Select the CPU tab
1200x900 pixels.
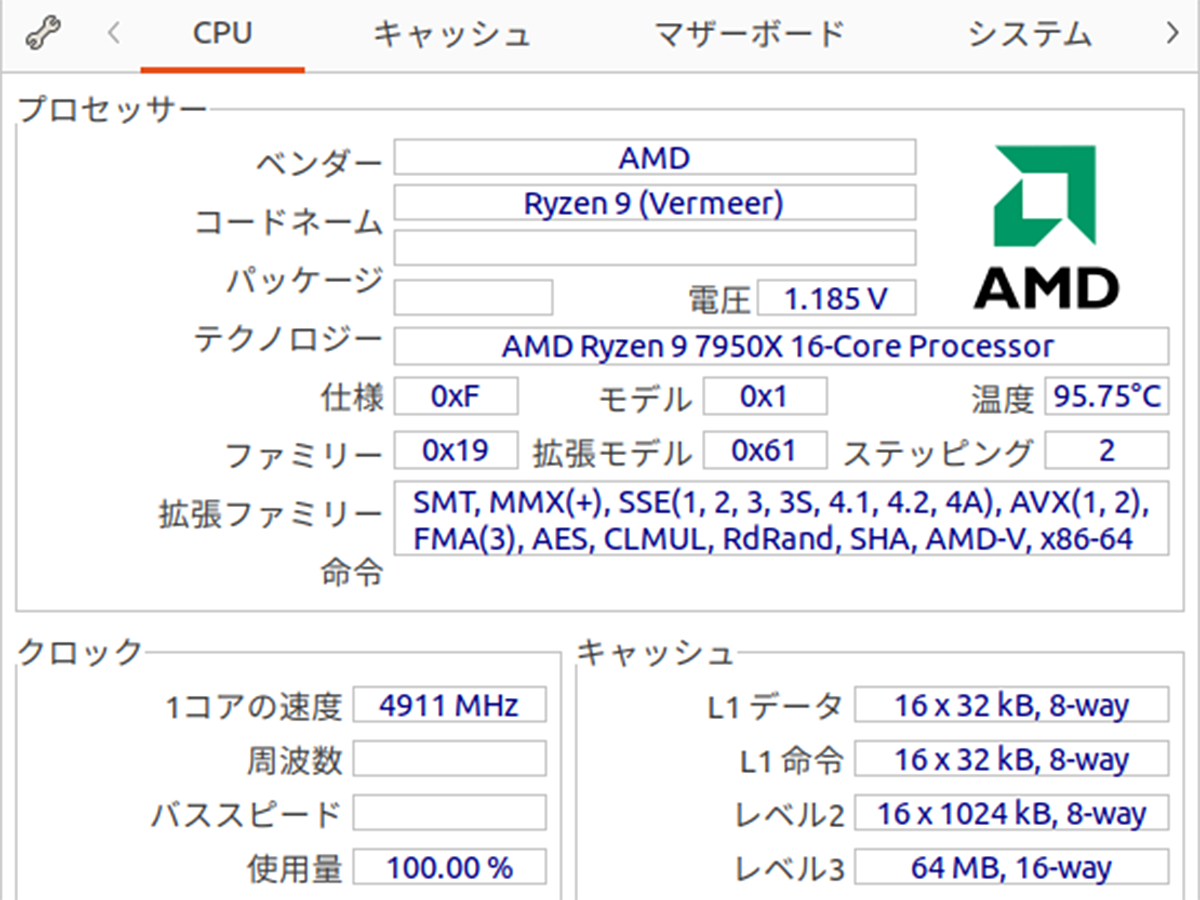222,36
